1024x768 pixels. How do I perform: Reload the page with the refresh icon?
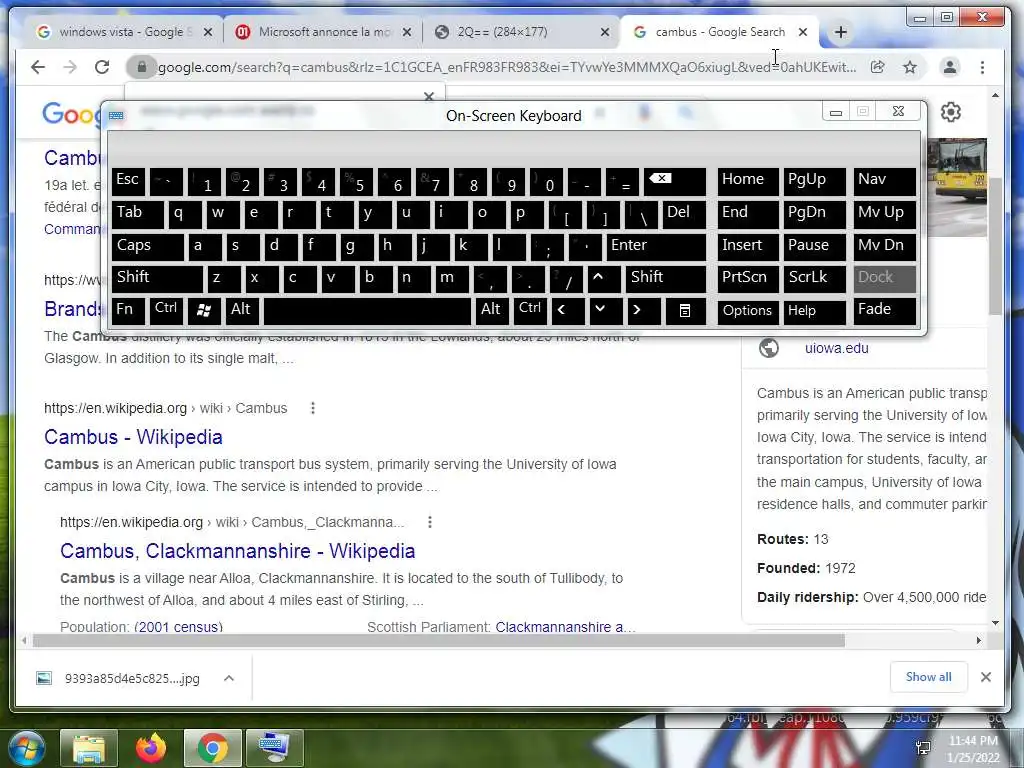tap(102, 67)
